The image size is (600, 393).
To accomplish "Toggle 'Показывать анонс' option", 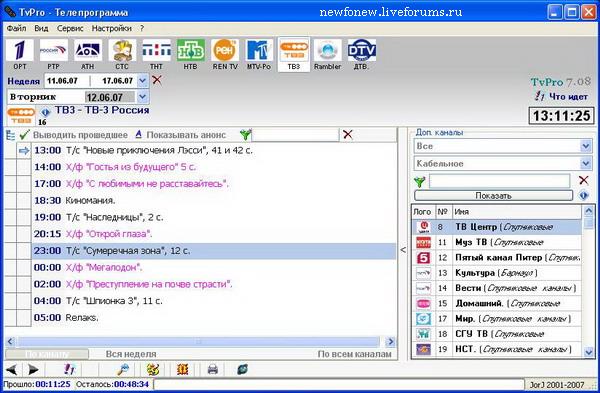I will (x=181, y=135).
